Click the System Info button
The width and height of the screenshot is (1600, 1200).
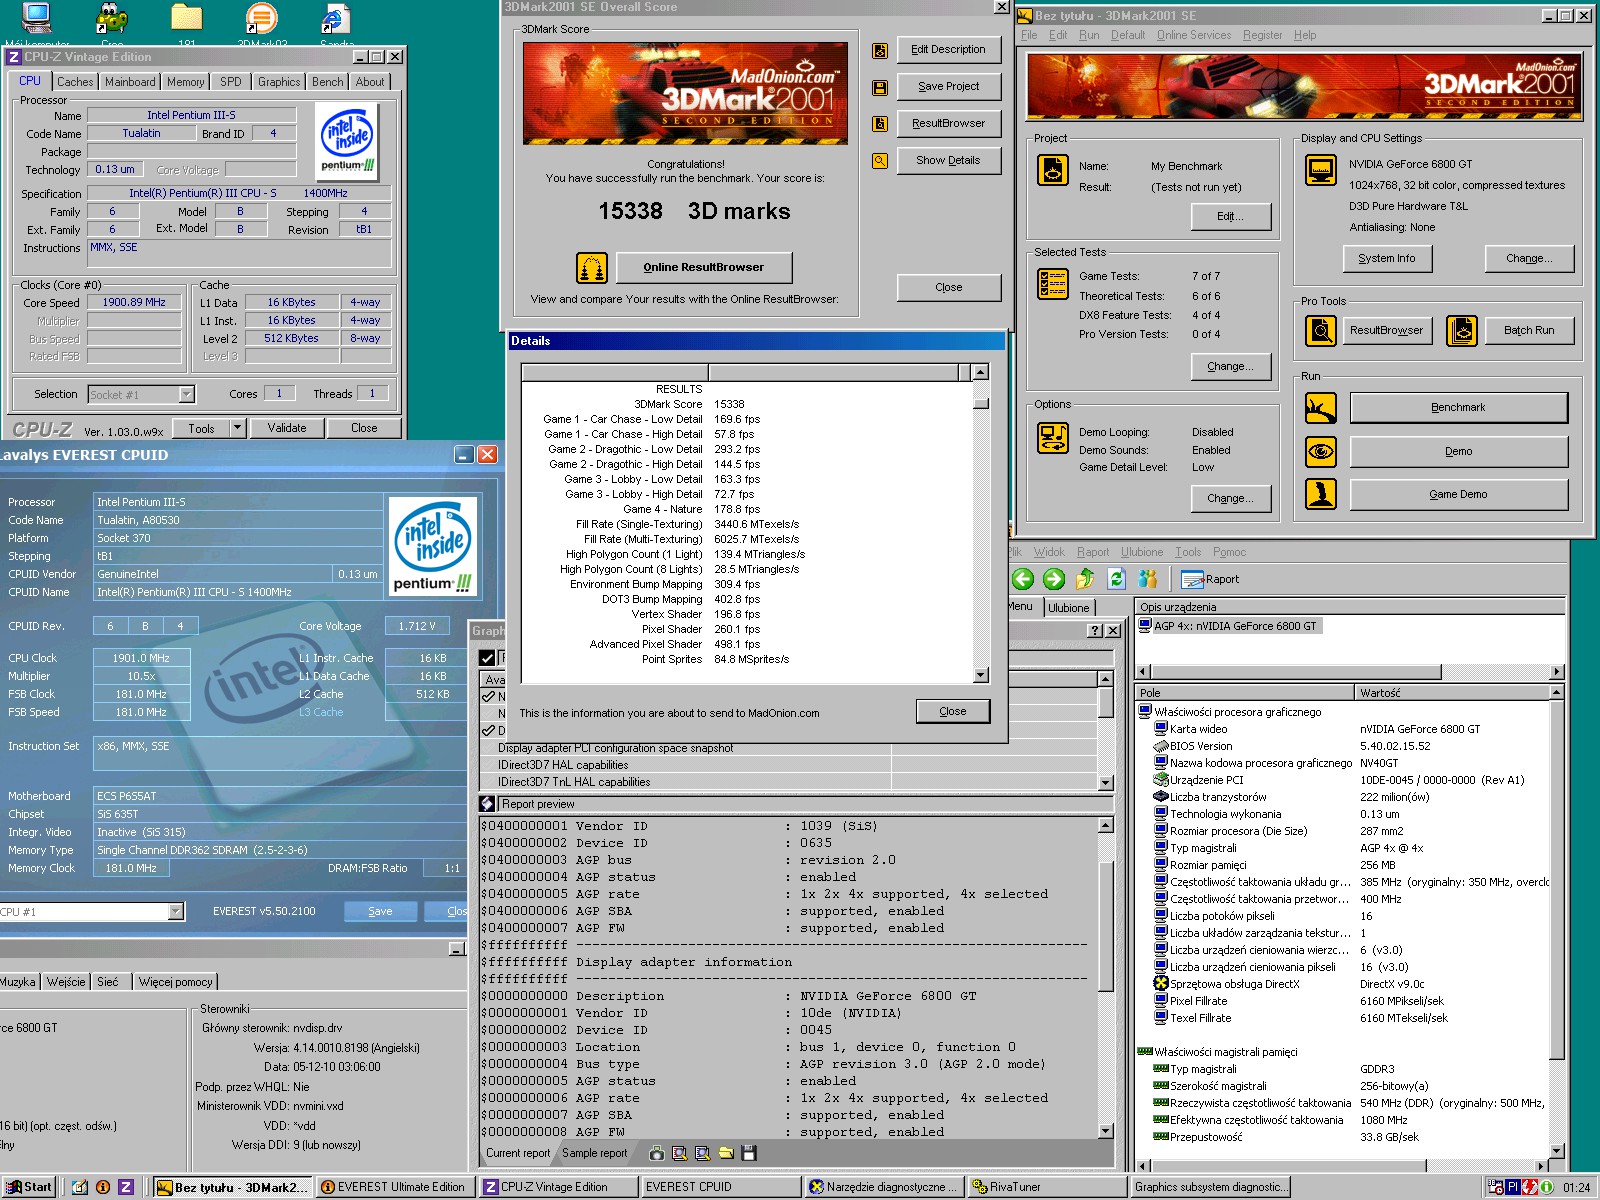(1387, 258)
